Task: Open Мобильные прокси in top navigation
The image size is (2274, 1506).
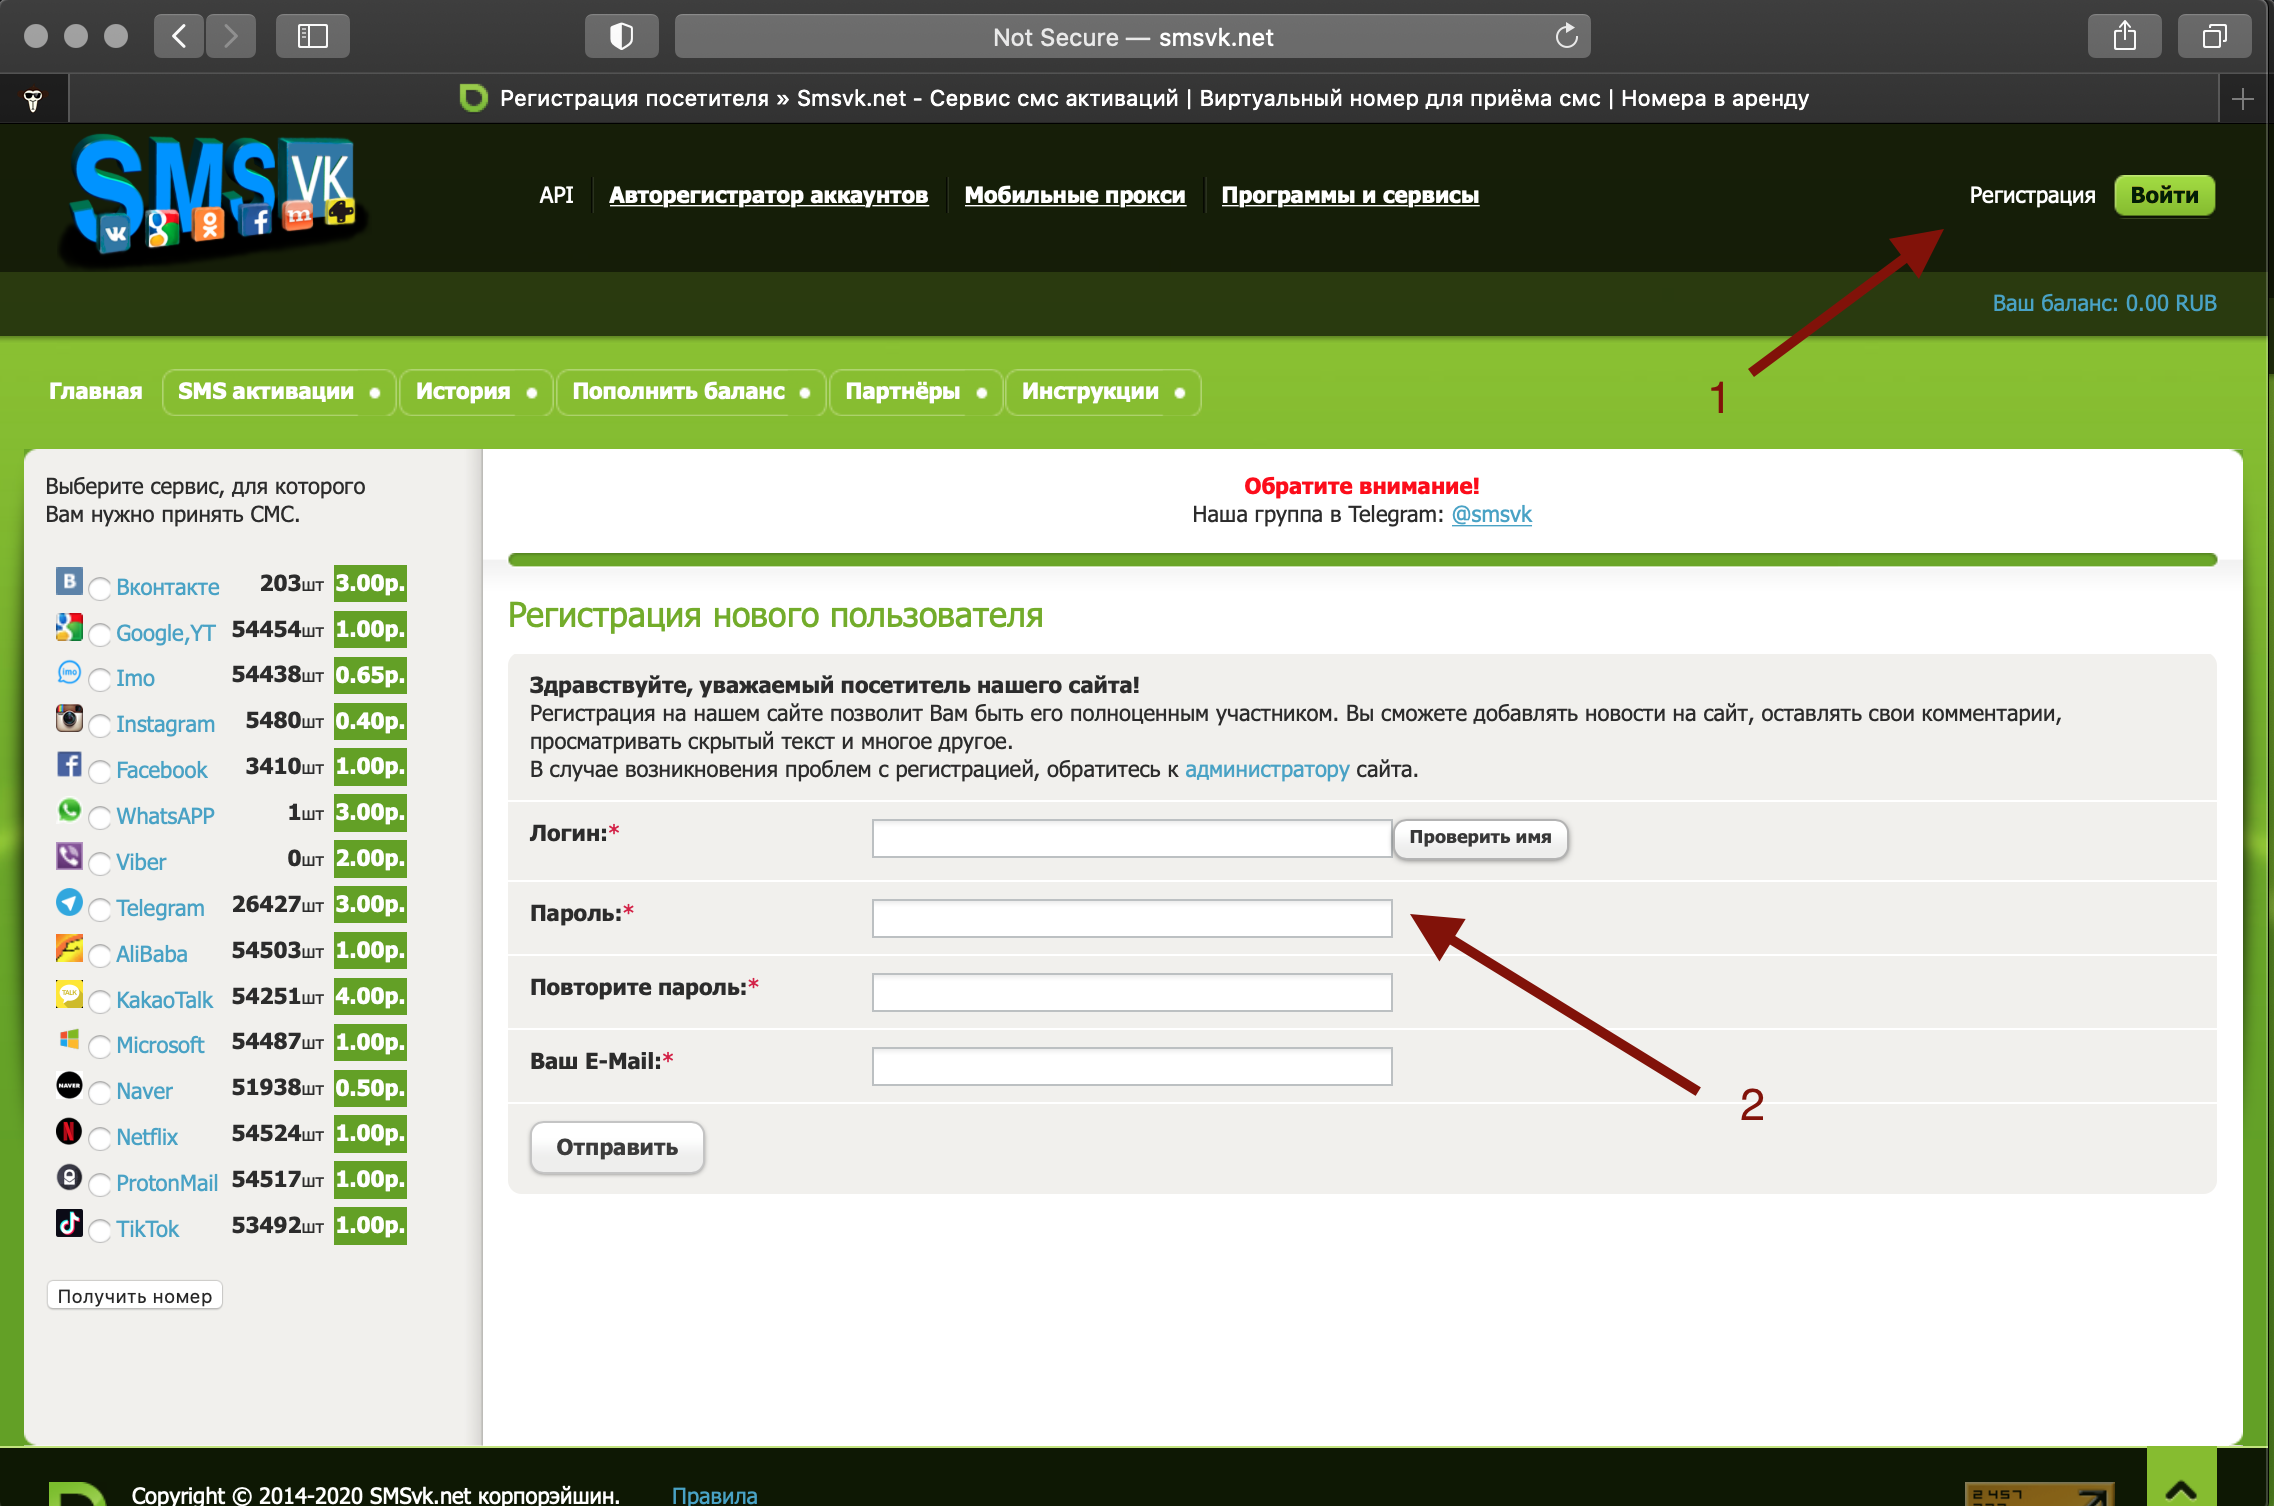Action: click(x=1074, y=195)
